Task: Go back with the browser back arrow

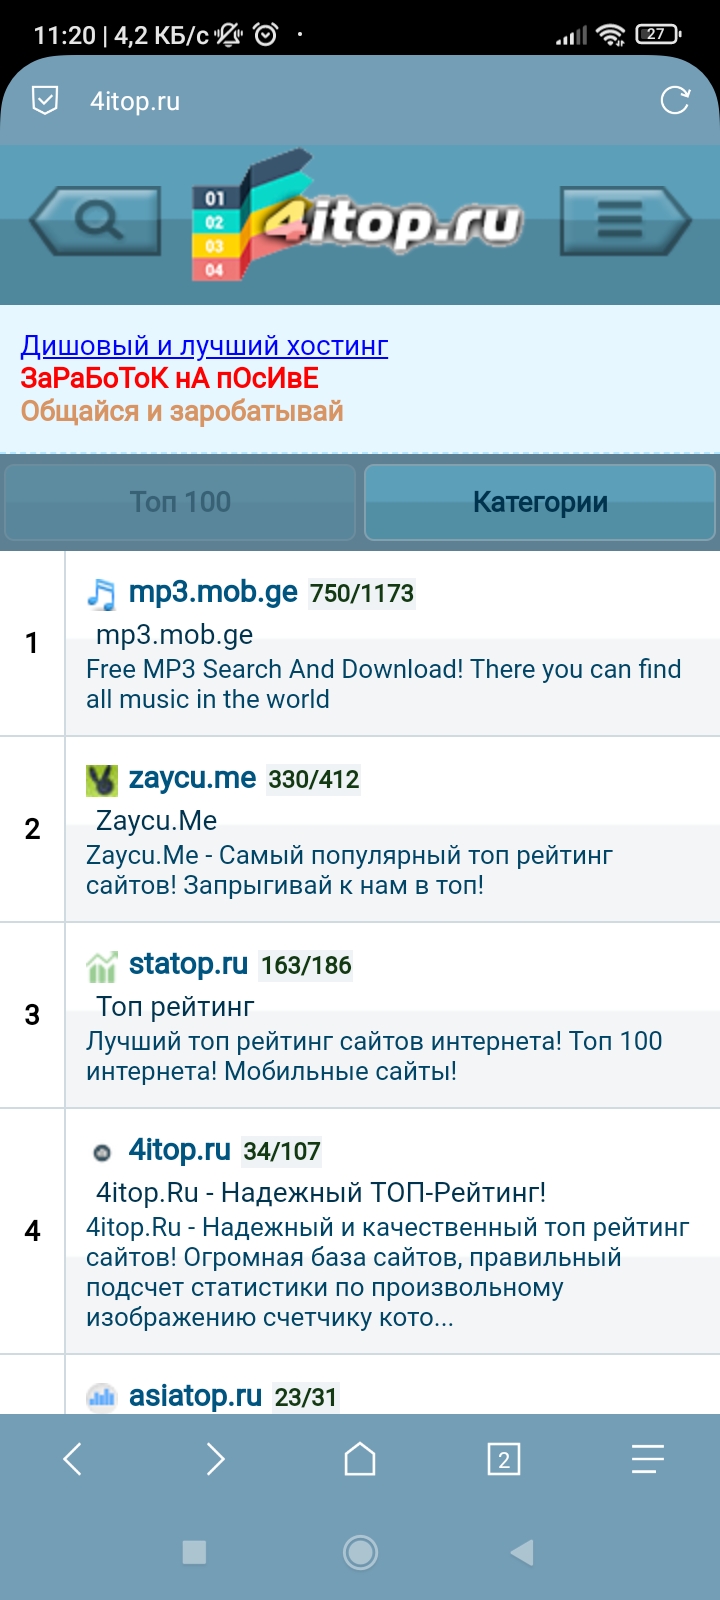Action: (72, 1459)
